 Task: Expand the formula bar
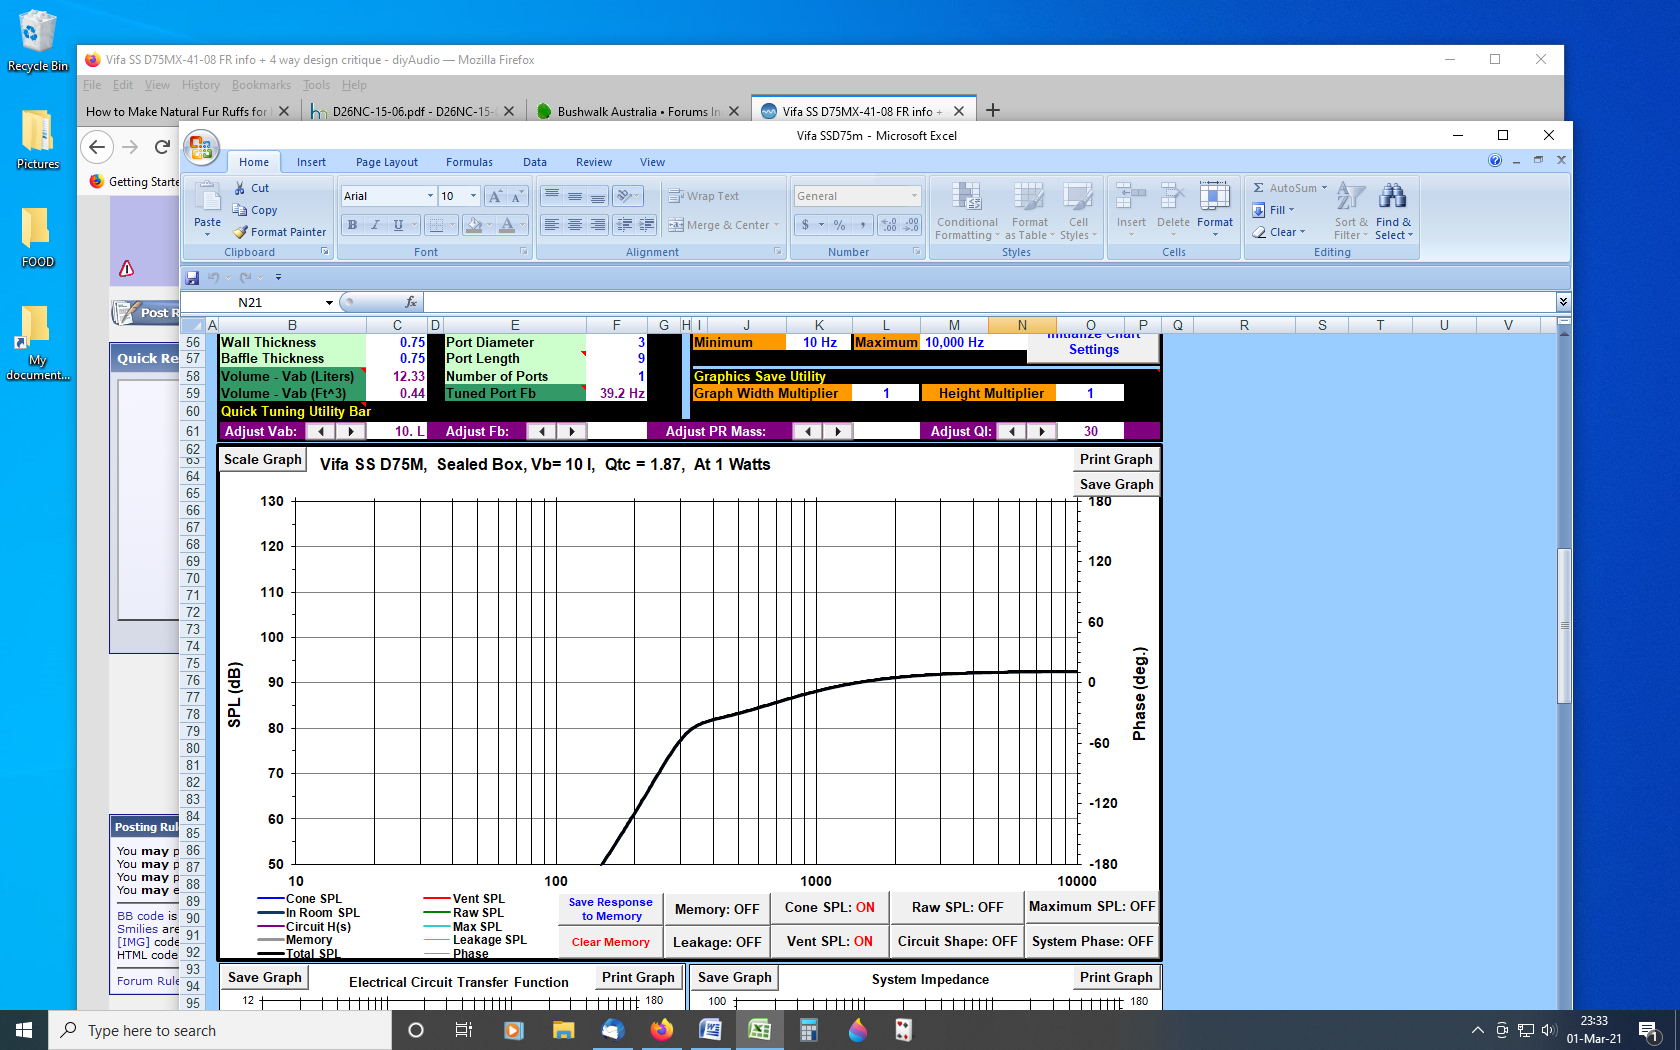click(x=1563, y=302)
